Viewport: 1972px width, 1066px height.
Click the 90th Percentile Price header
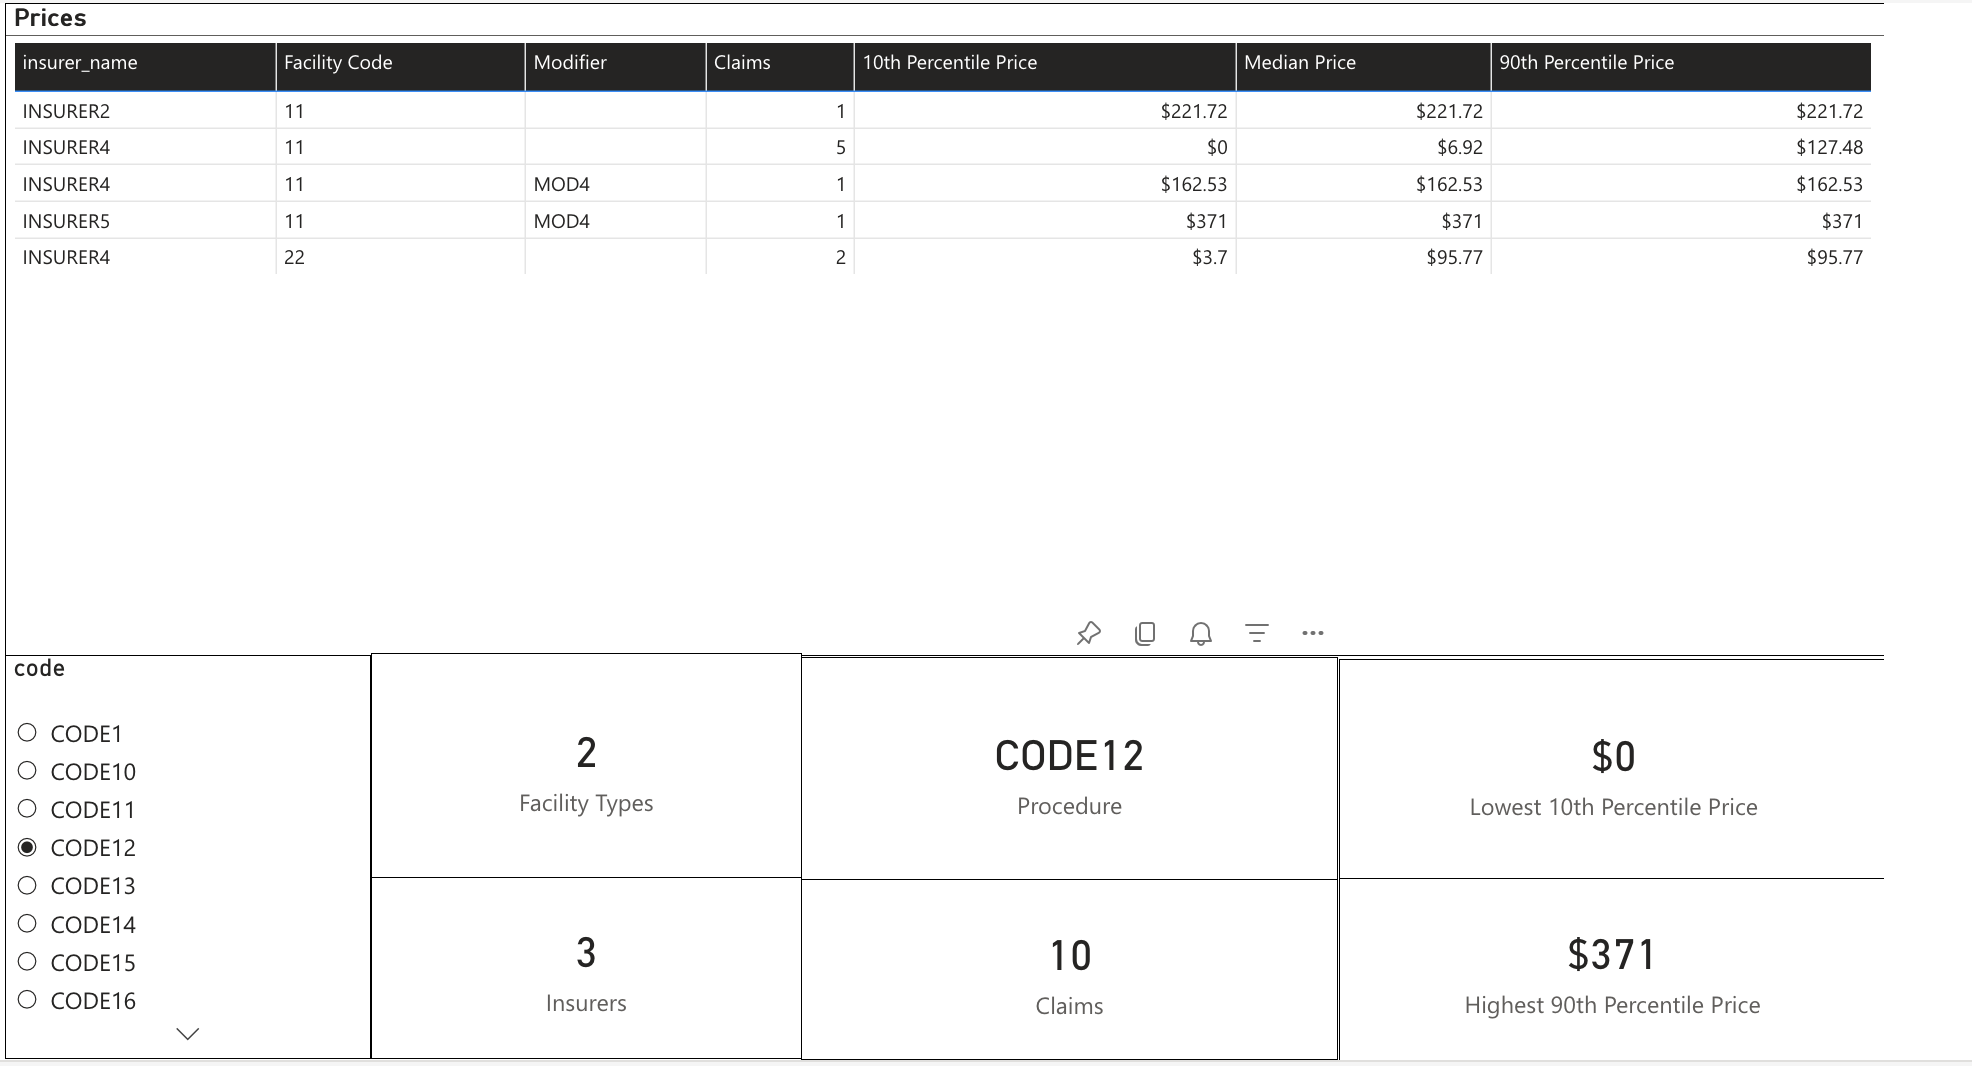1586,63
